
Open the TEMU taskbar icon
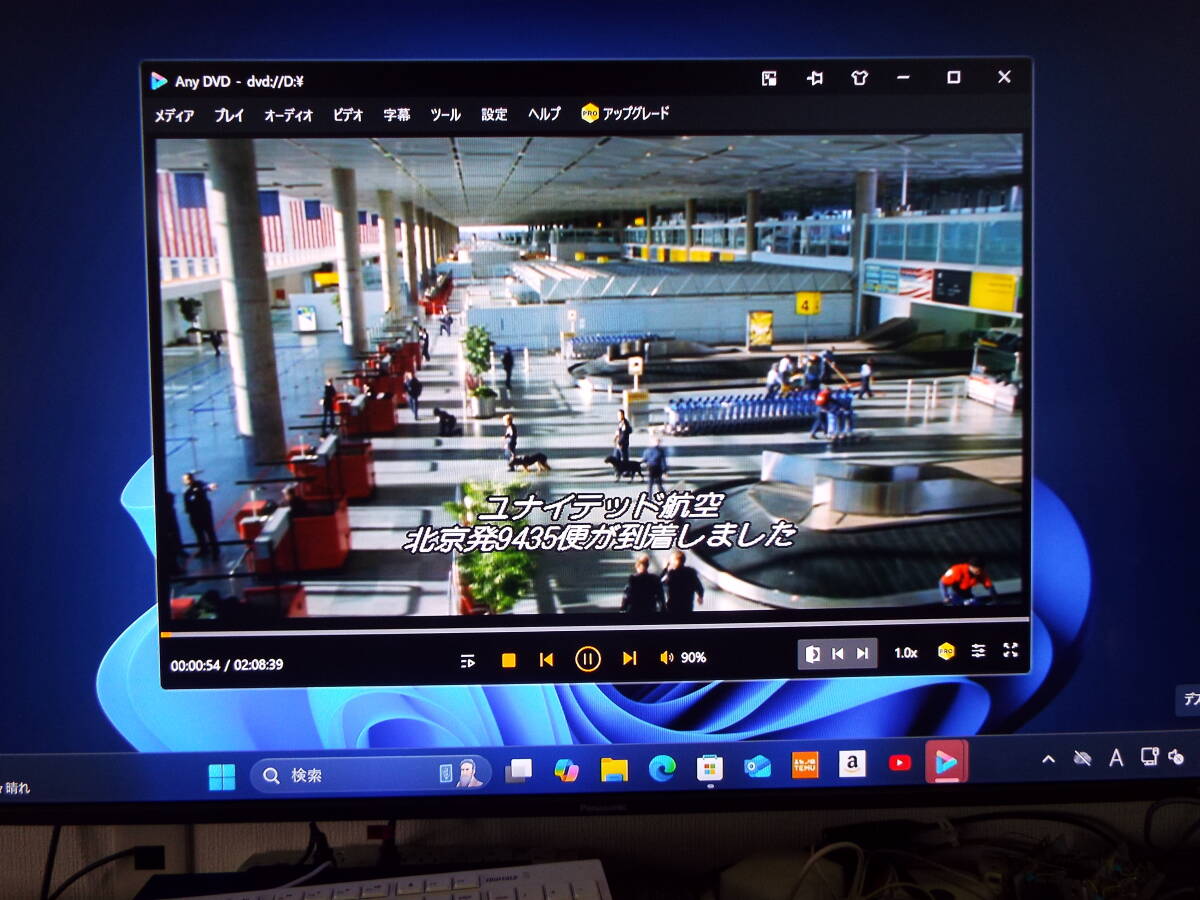click(x=805, y=765)
